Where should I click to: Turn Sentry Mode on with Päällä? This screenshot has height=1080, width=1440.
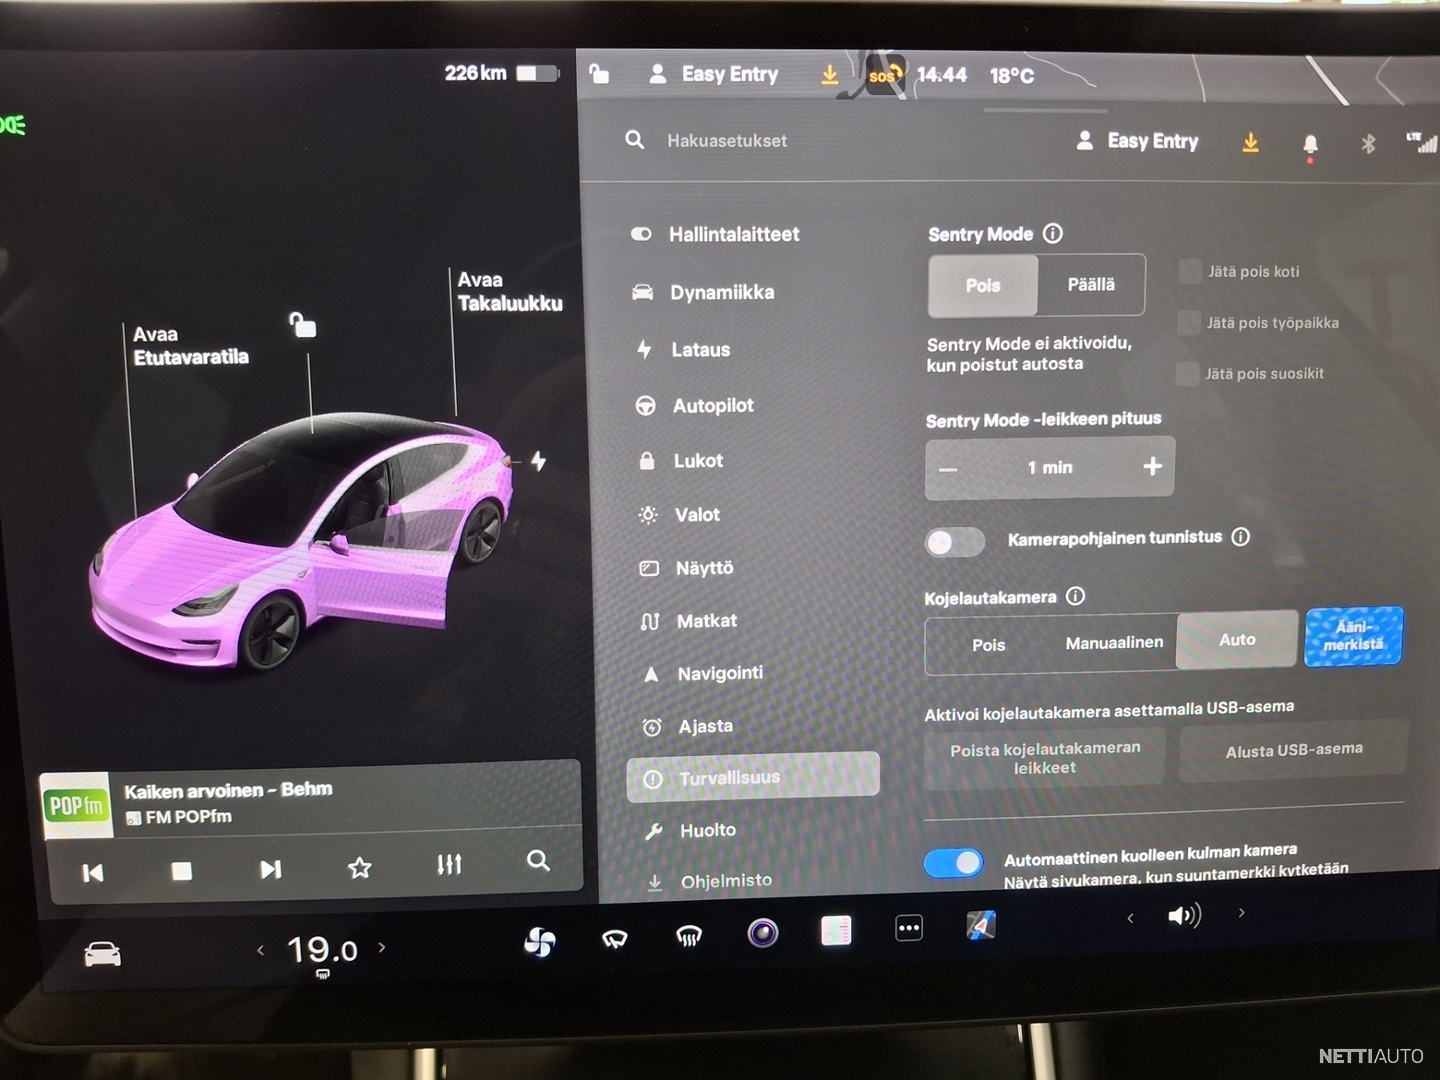click(1090, 285)
